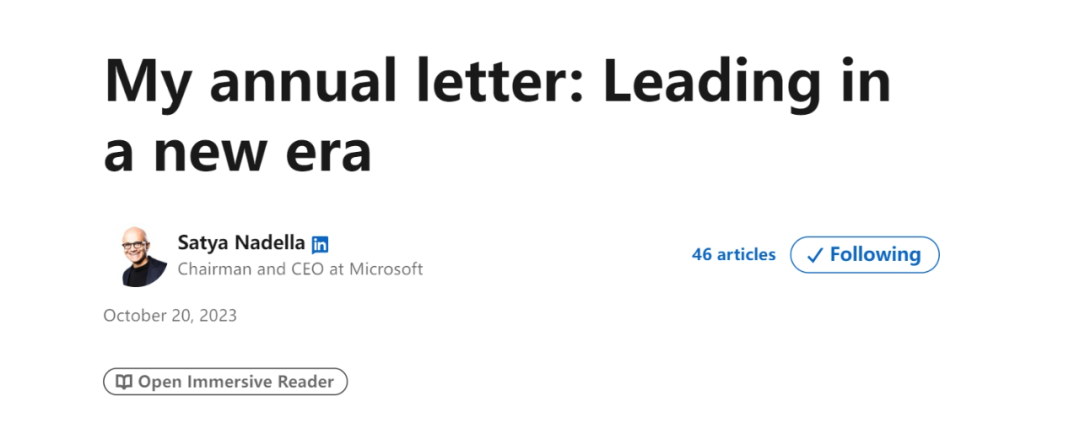Click the checkmark icon inside Following button
1080x423 pixels.
[x=815, y=256]
